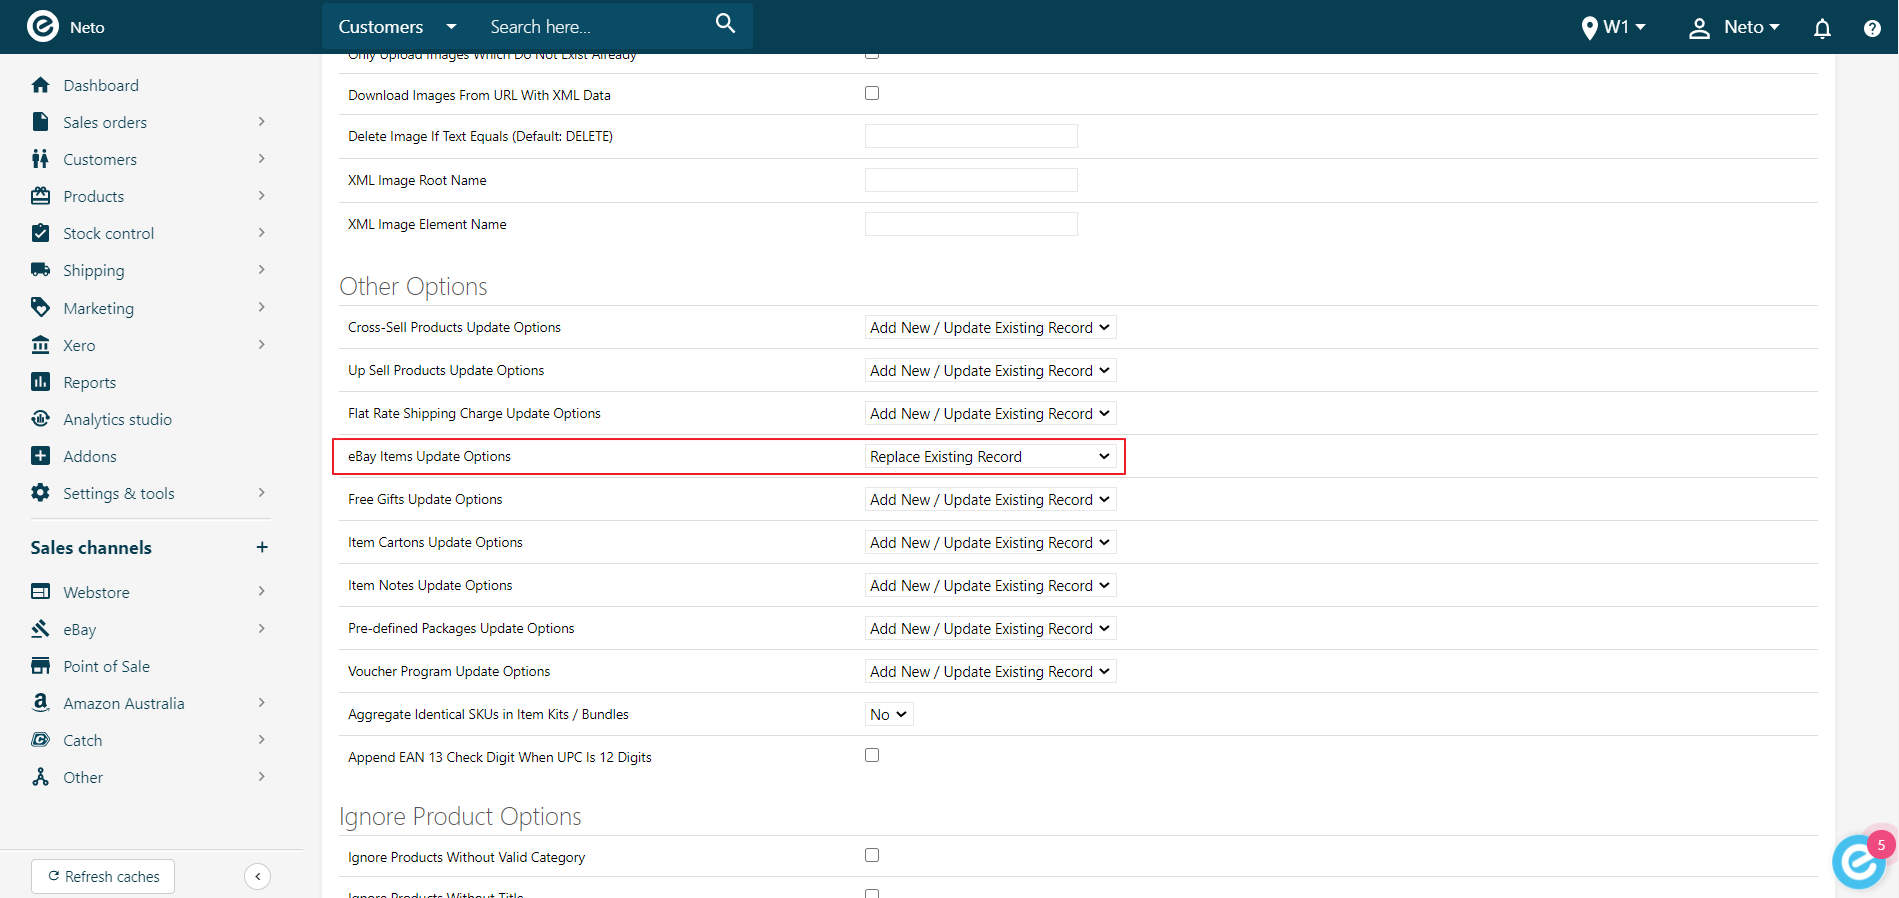Image resolution: width=1899 pixels, height=898 pixels.
Task: Open the notifications bell
Action: (1822, 28)
